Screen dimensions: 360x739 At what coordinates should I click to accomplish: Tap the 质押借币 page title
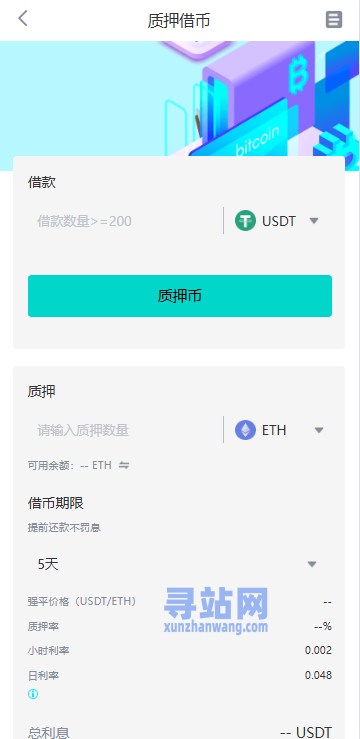pyautogui.click(x=179, y=21)
